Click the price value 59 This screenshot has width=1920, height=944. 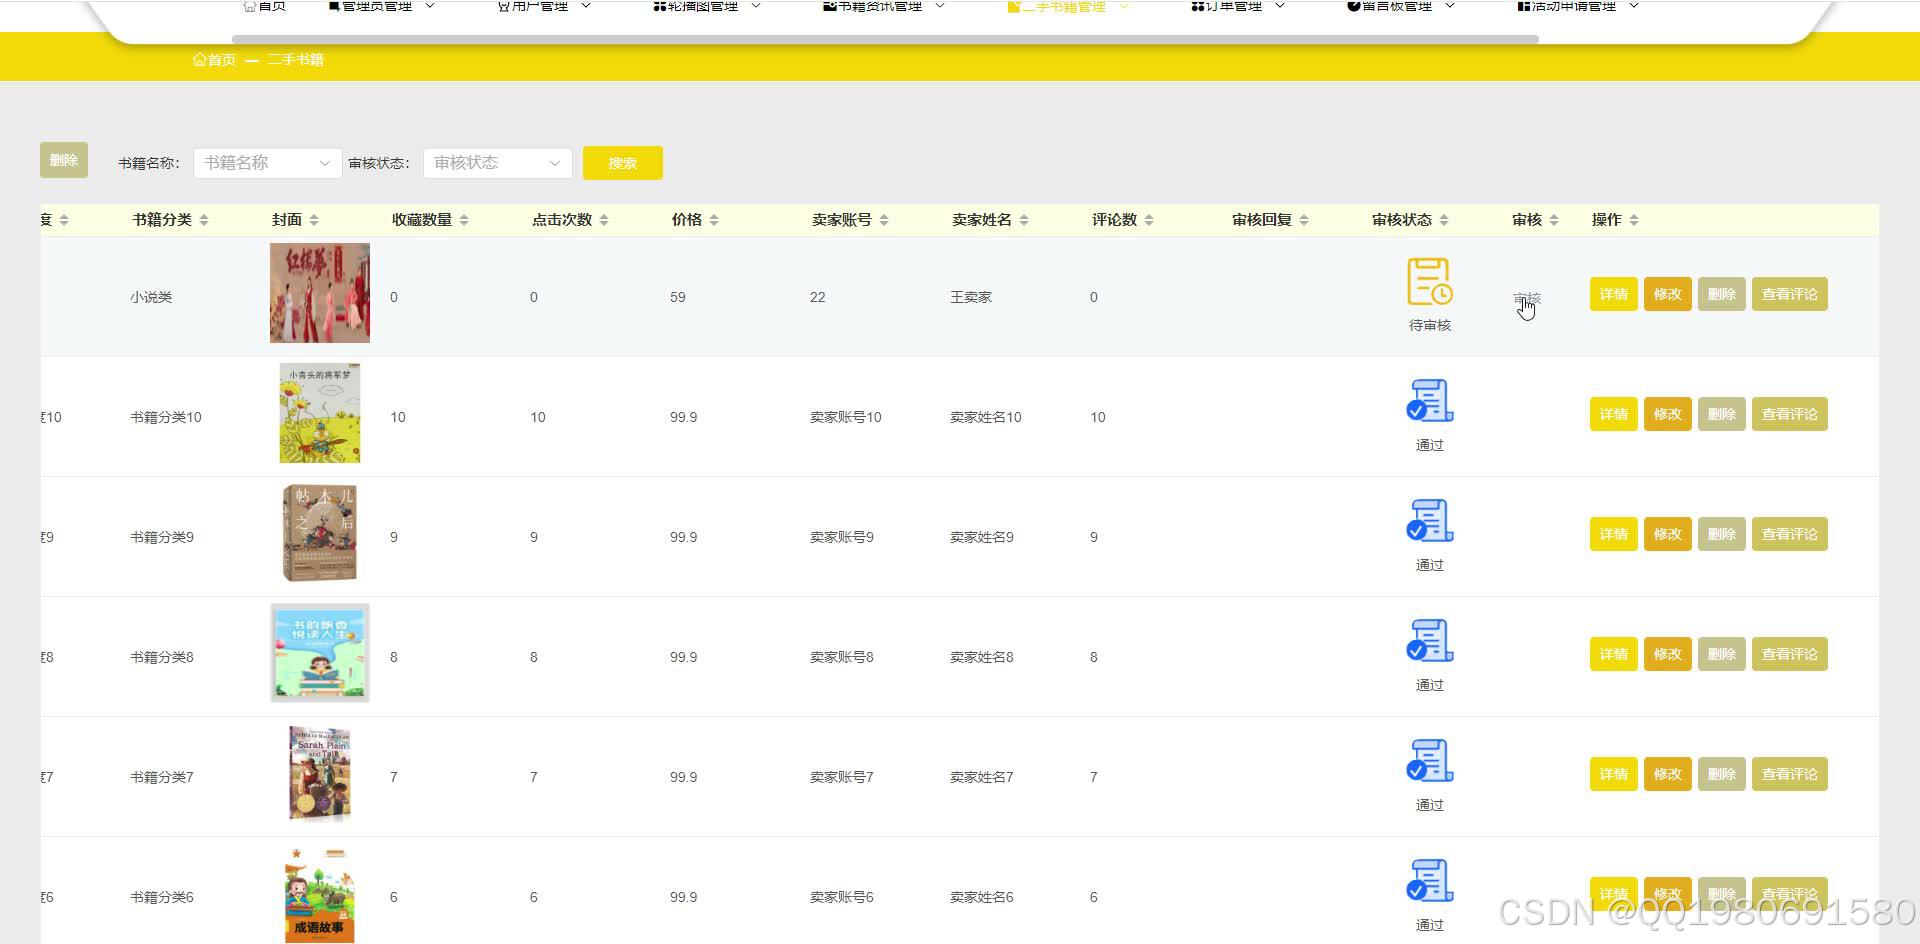[x=678, y=297]
